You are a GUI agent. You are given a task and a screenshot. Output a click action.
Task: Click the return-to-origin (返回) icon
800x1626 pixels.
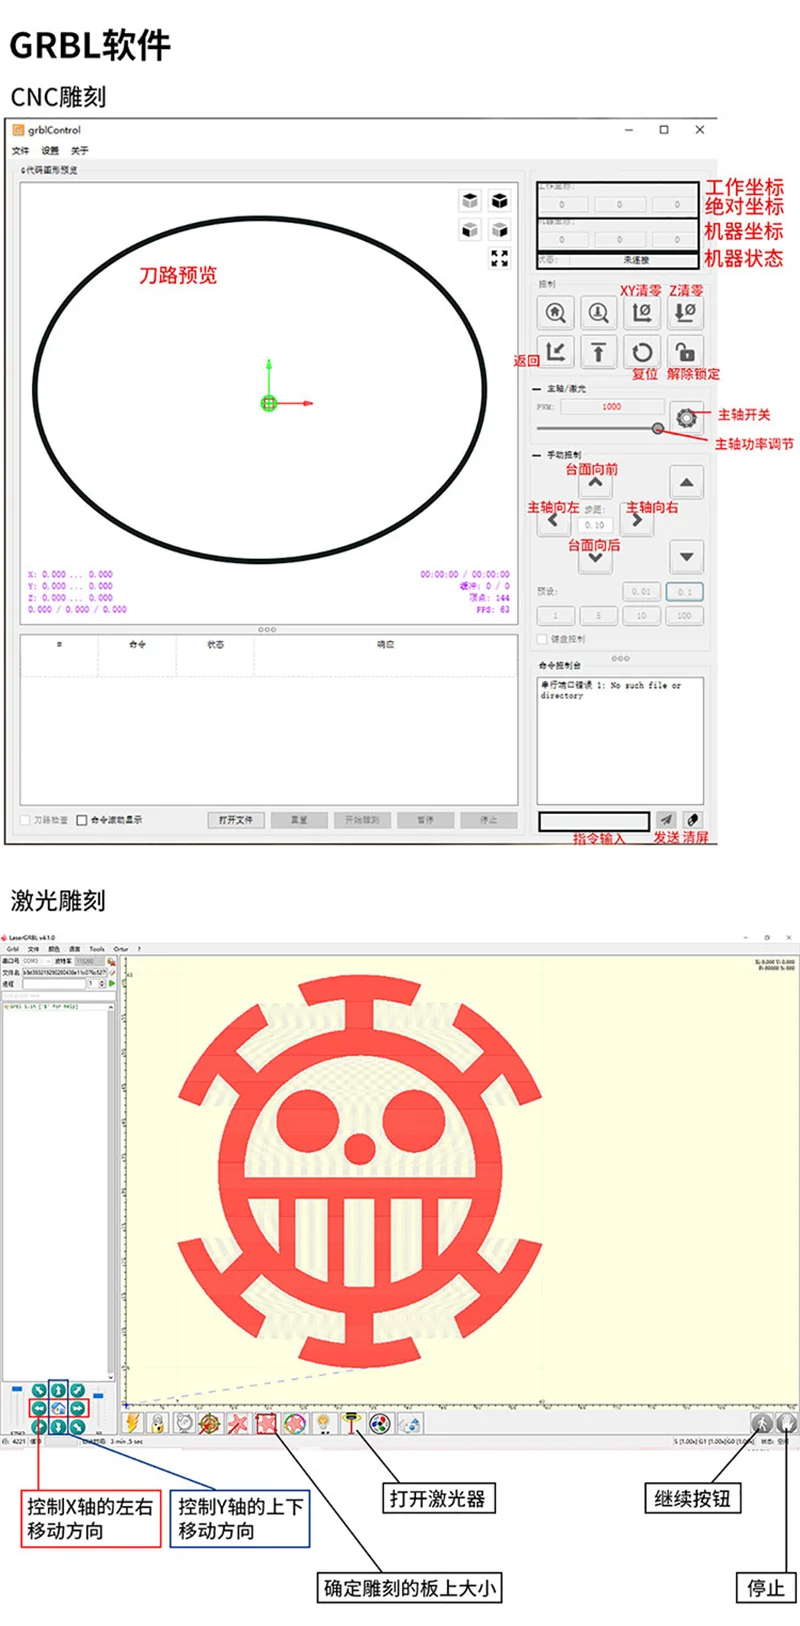(x=555, y=352)
